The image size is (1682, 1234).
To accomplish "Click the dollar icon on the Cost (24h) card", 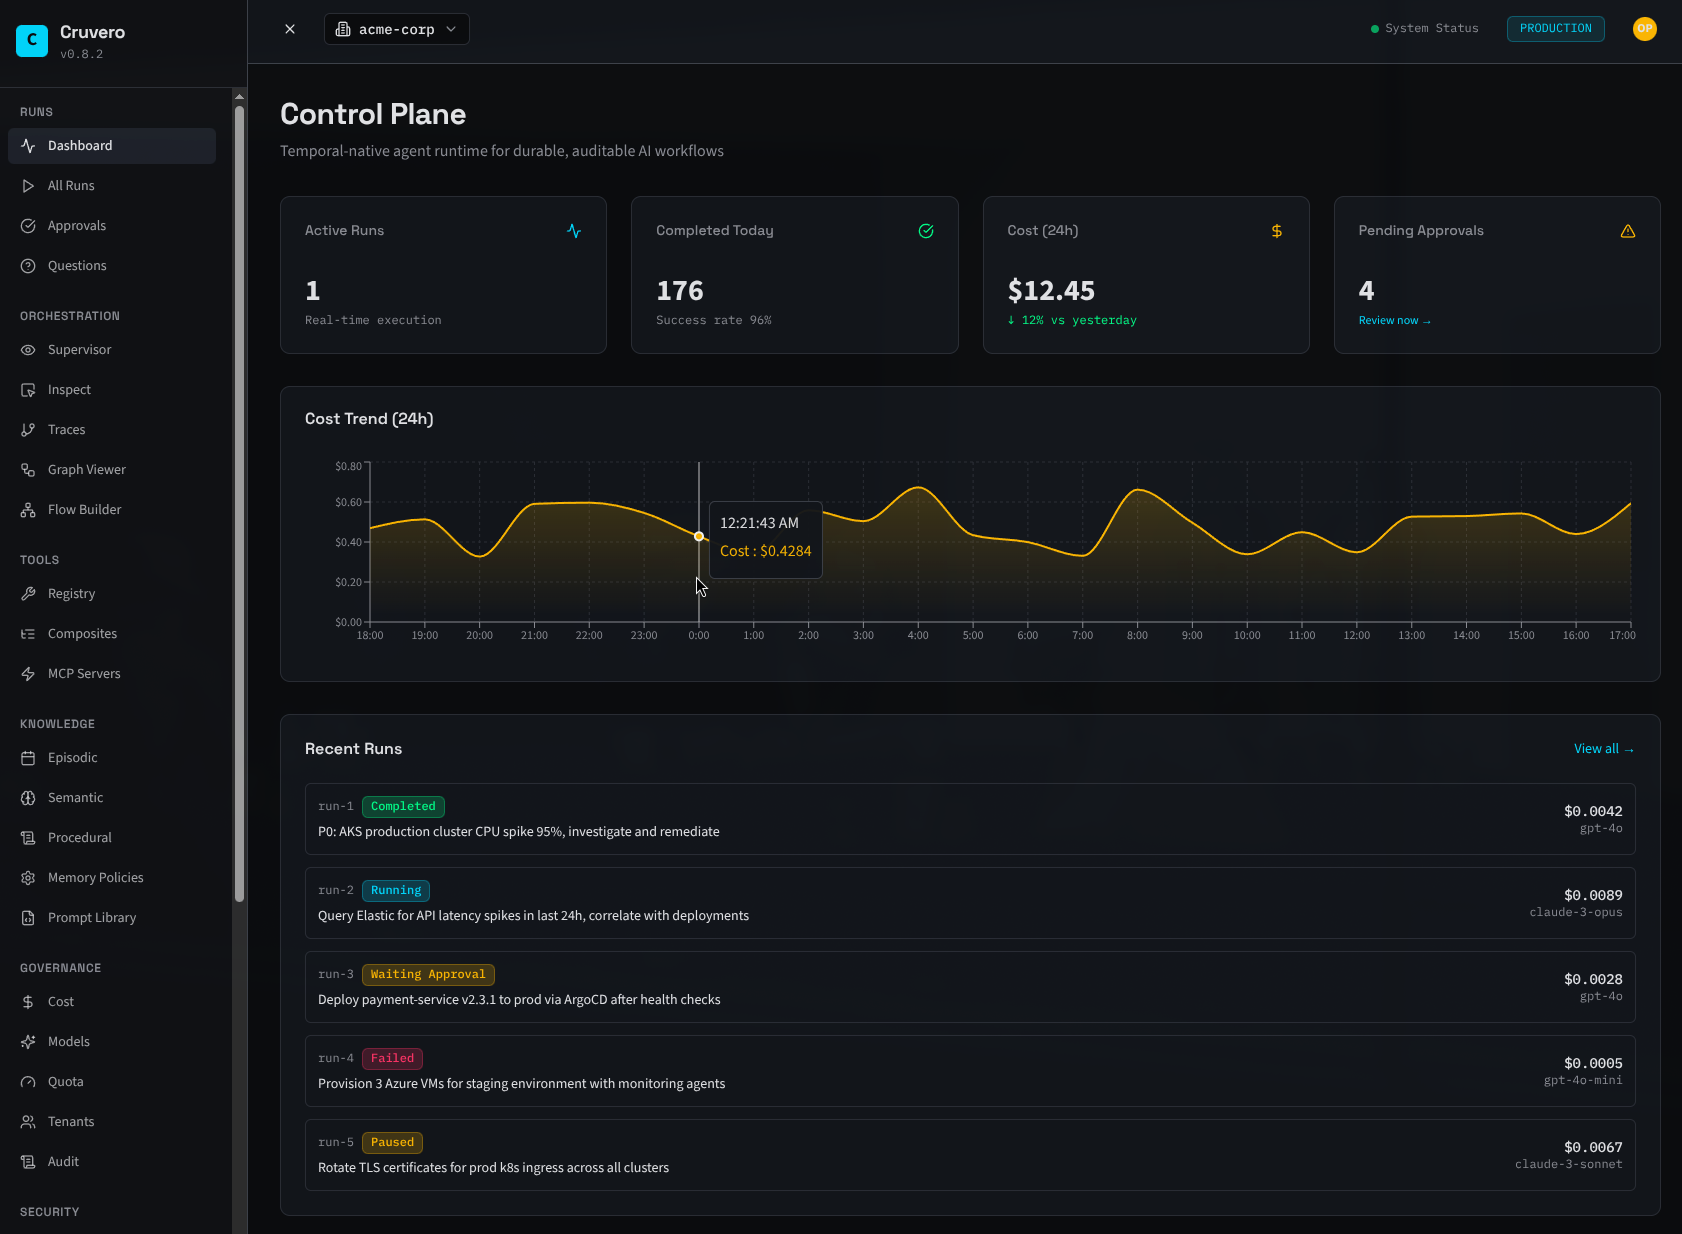I will [x=1277, y=230].
